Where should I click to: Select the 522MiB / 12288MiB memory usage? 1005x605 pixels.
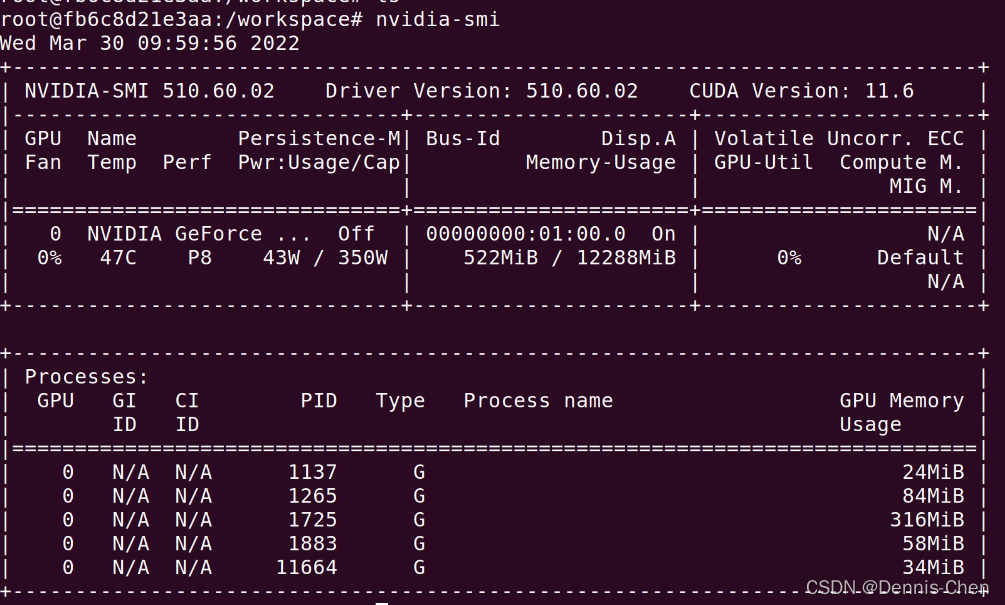point(569,258)
